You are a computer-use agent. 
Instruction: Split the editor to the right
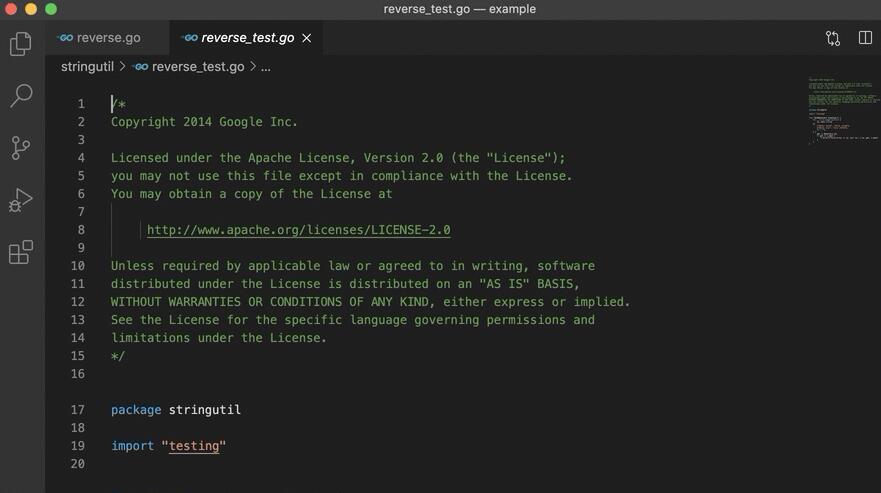coord(865,38)
